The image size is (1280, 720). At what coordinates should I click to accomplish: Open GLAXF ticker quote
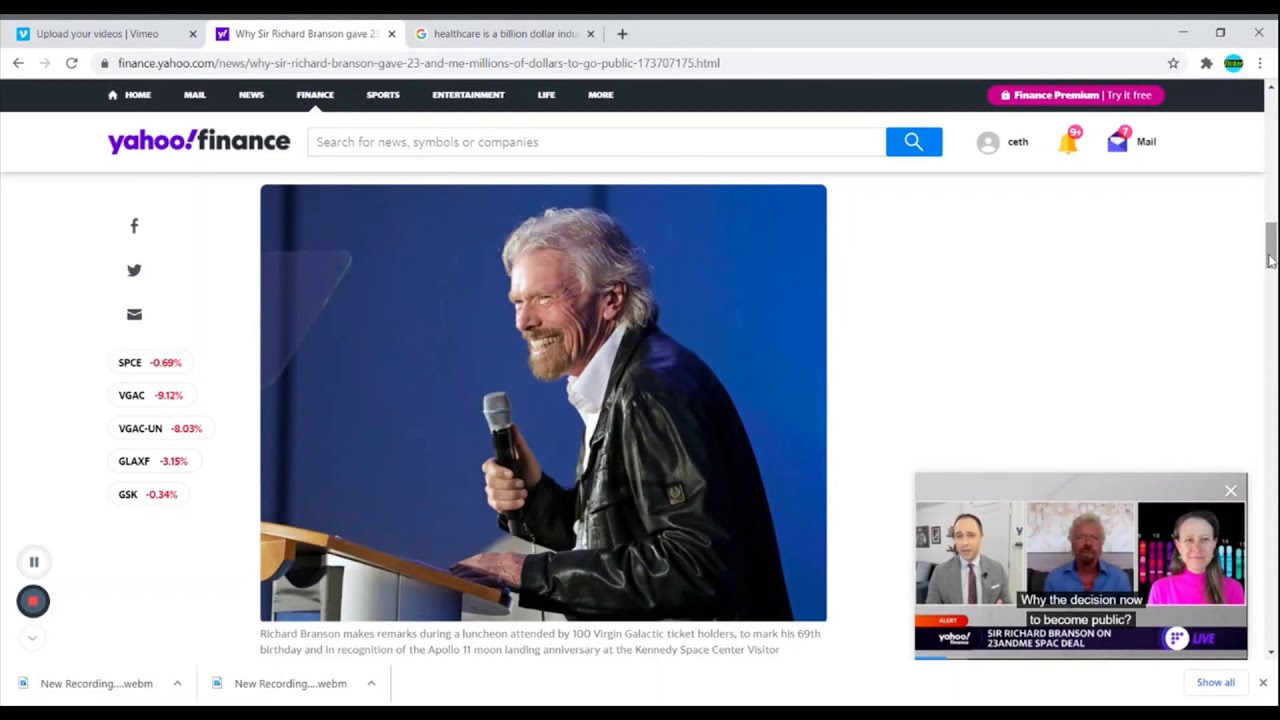[153, 462]
